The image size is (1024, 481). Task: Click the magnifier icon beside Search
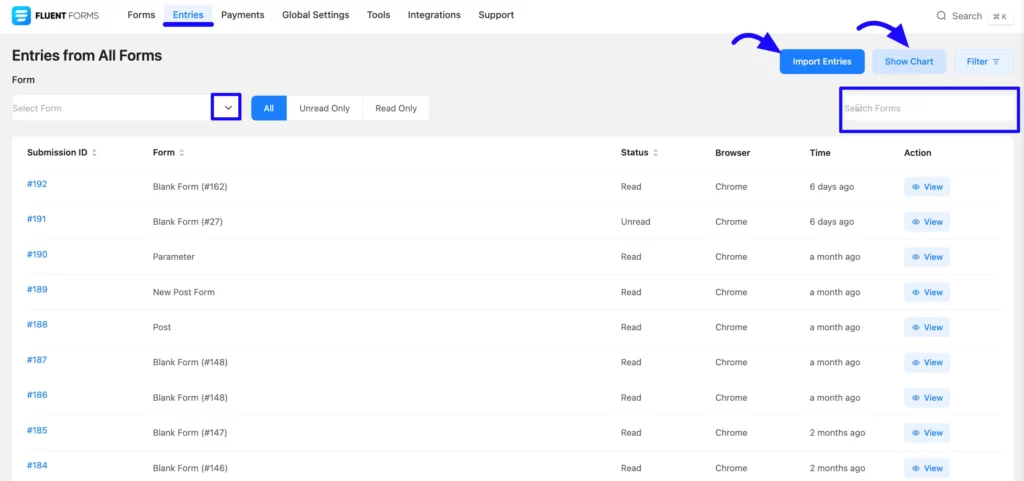pyautogui.click(x=941, y=16)
